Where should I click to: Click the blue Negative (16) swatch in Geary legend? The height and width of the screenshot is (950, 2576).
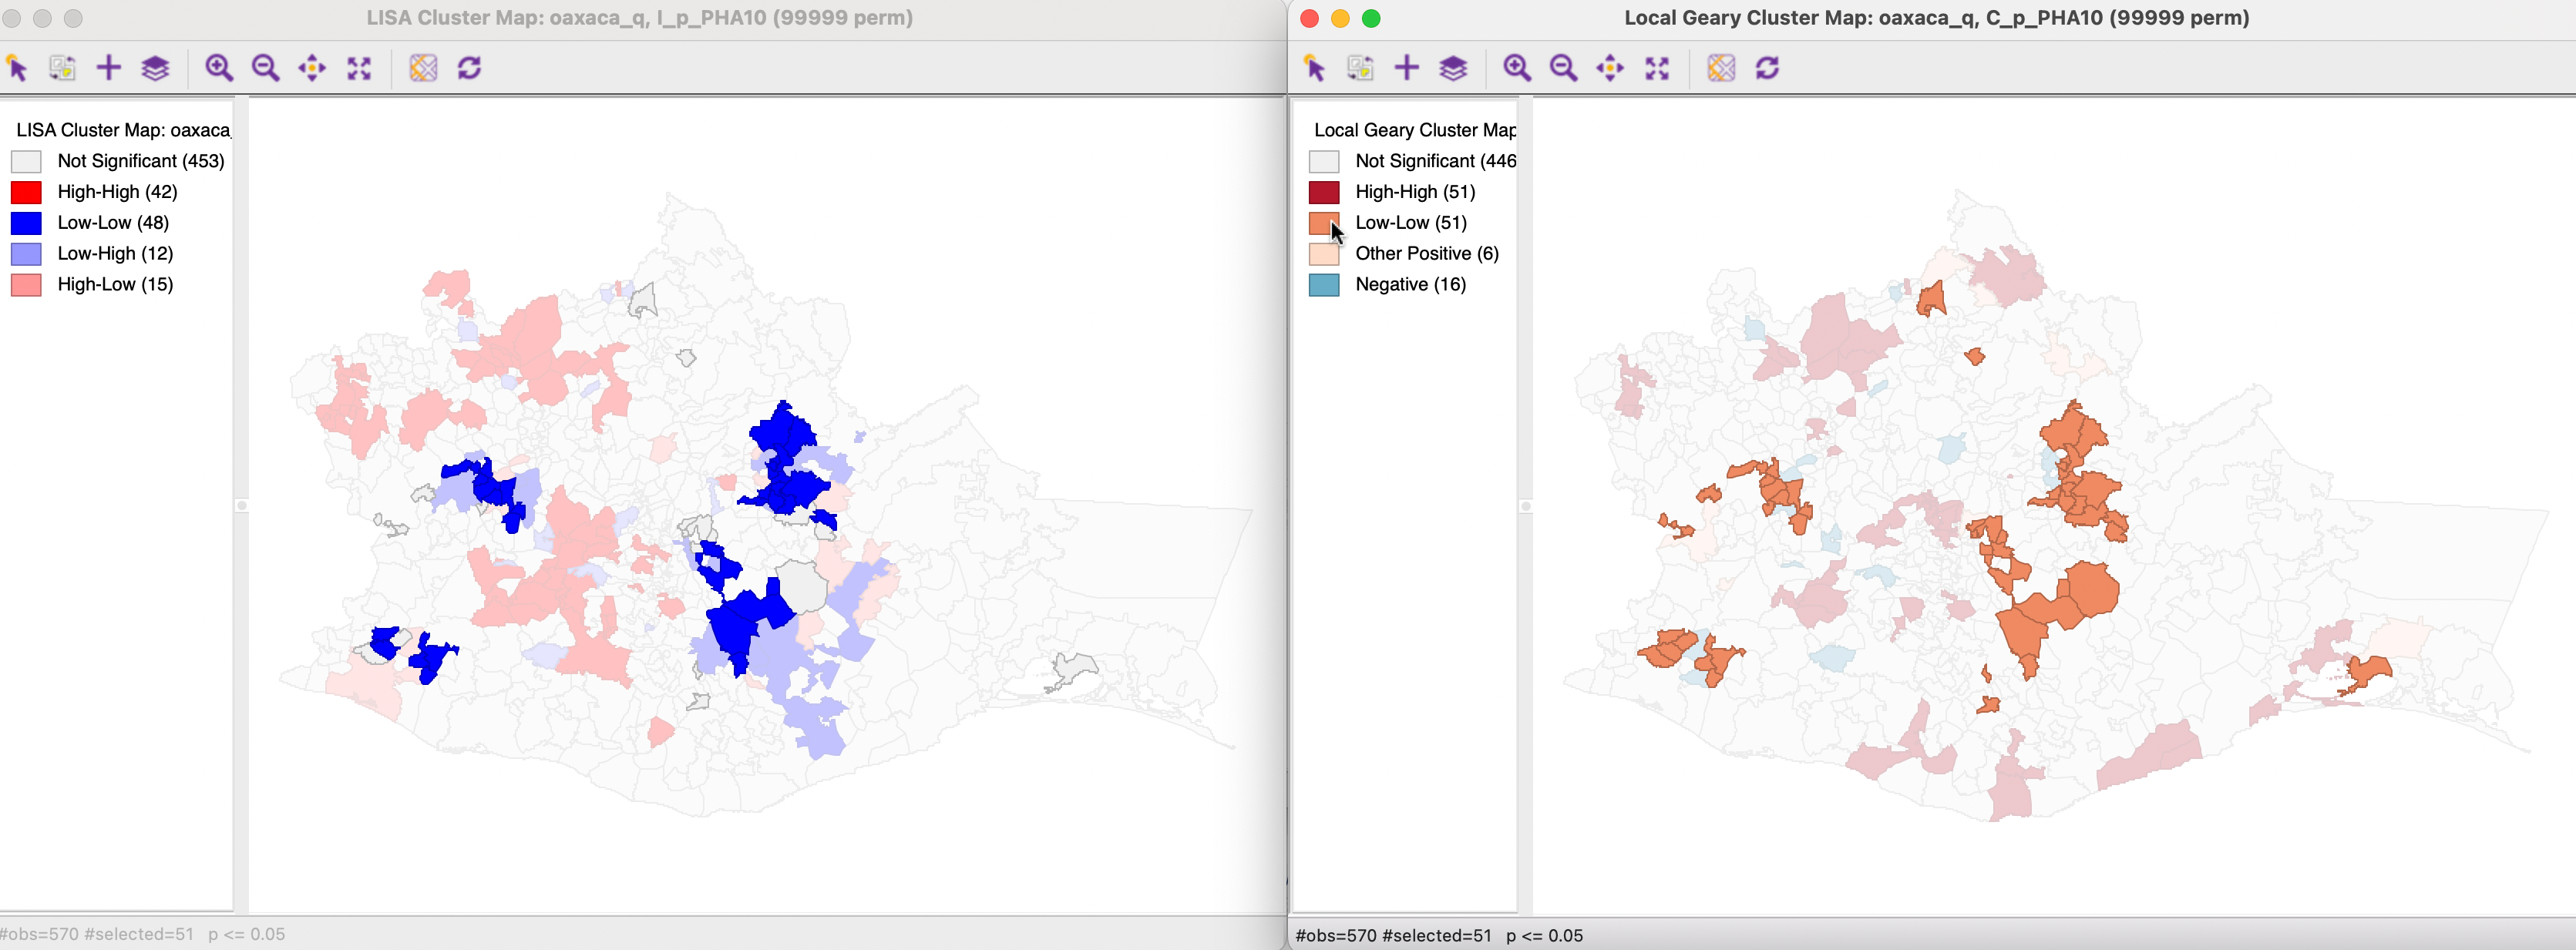pyautogui.click(x=1324, y=285)
